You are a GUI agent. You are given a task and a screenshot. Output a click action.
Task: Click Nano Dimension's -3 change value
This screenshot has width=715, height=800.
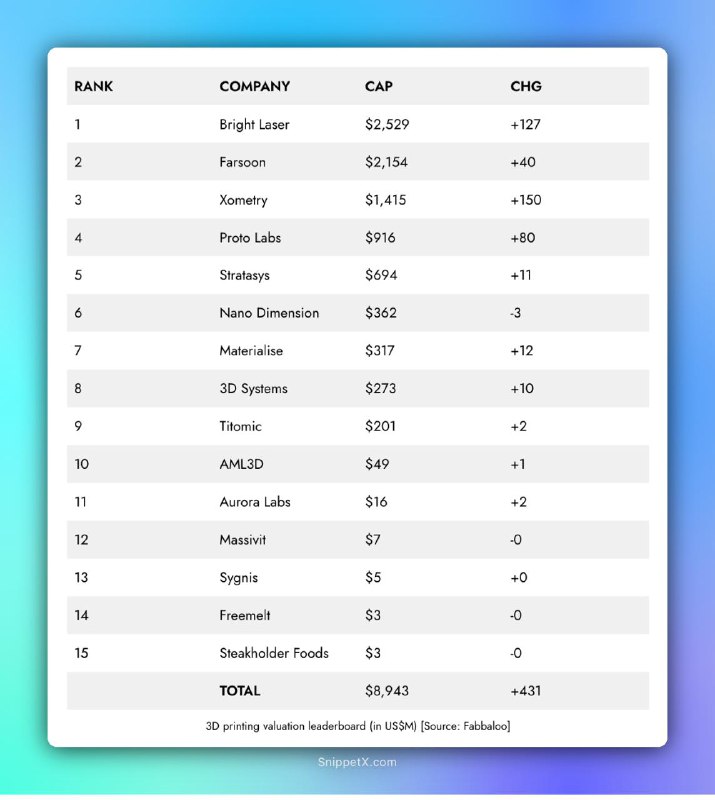[515, 313]
